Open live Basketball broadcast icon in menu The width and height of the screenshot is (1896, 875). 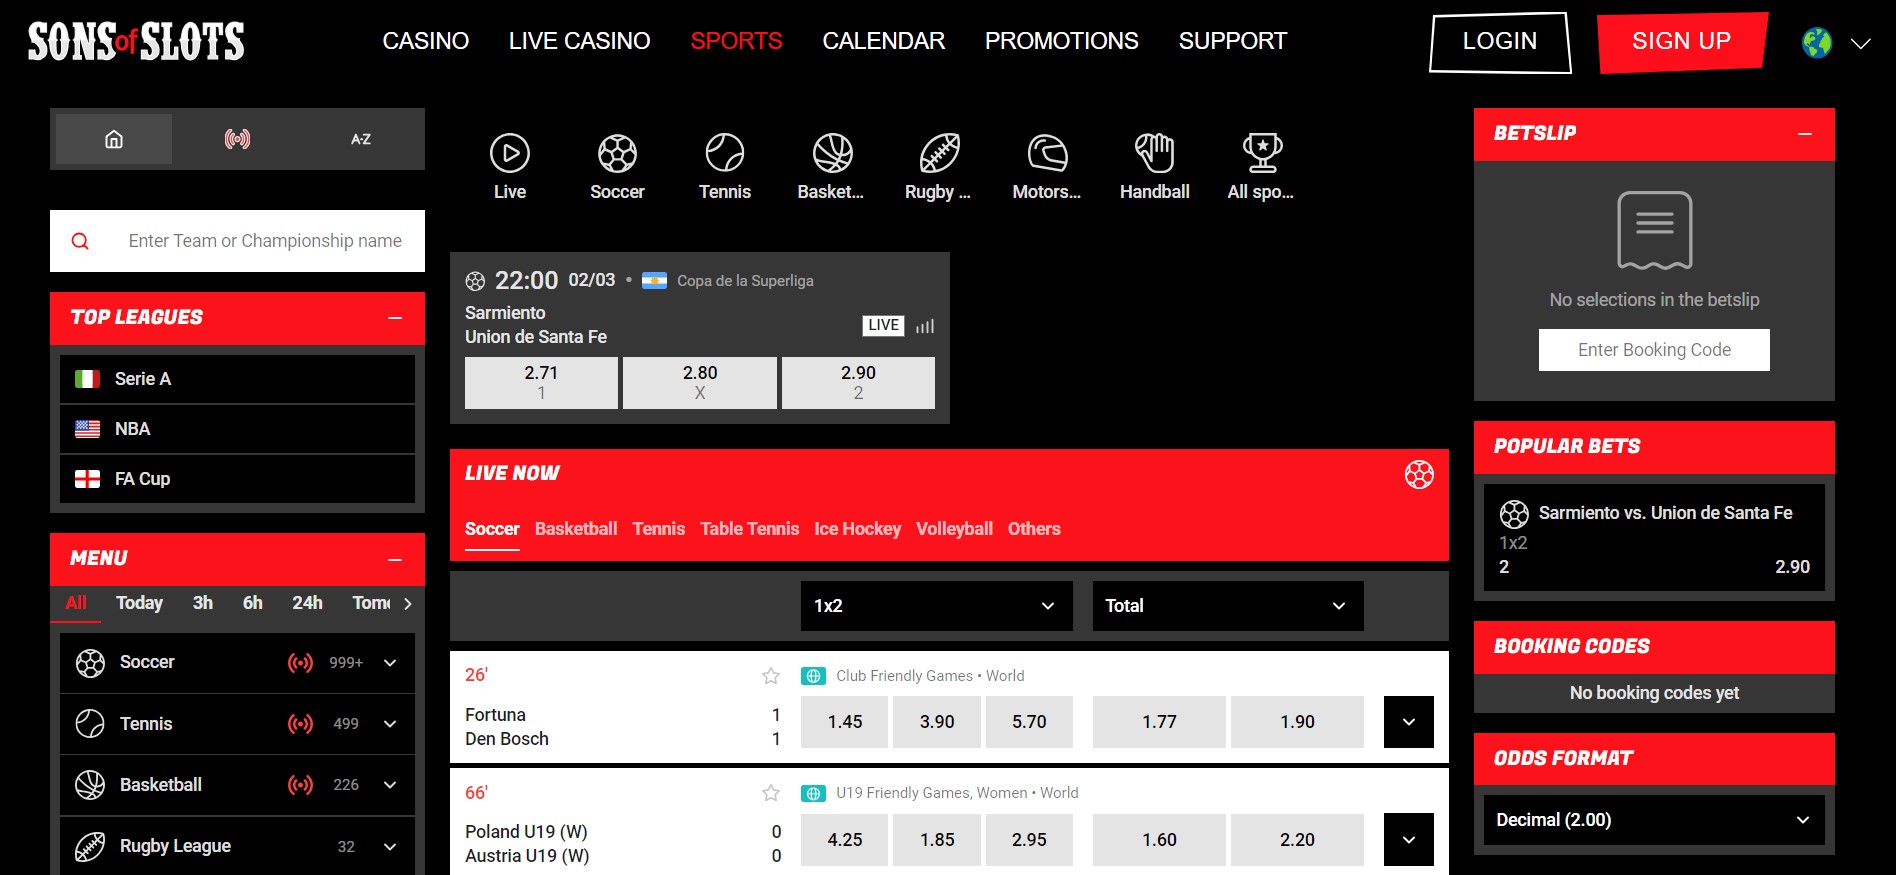pyautogui.click(x=300, y=785)
